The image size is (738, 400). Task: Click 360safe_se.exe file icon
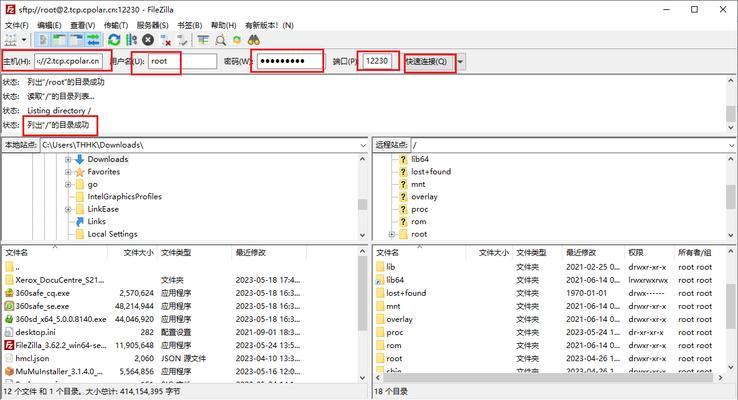pyautogui.click(x=9, y=306)
